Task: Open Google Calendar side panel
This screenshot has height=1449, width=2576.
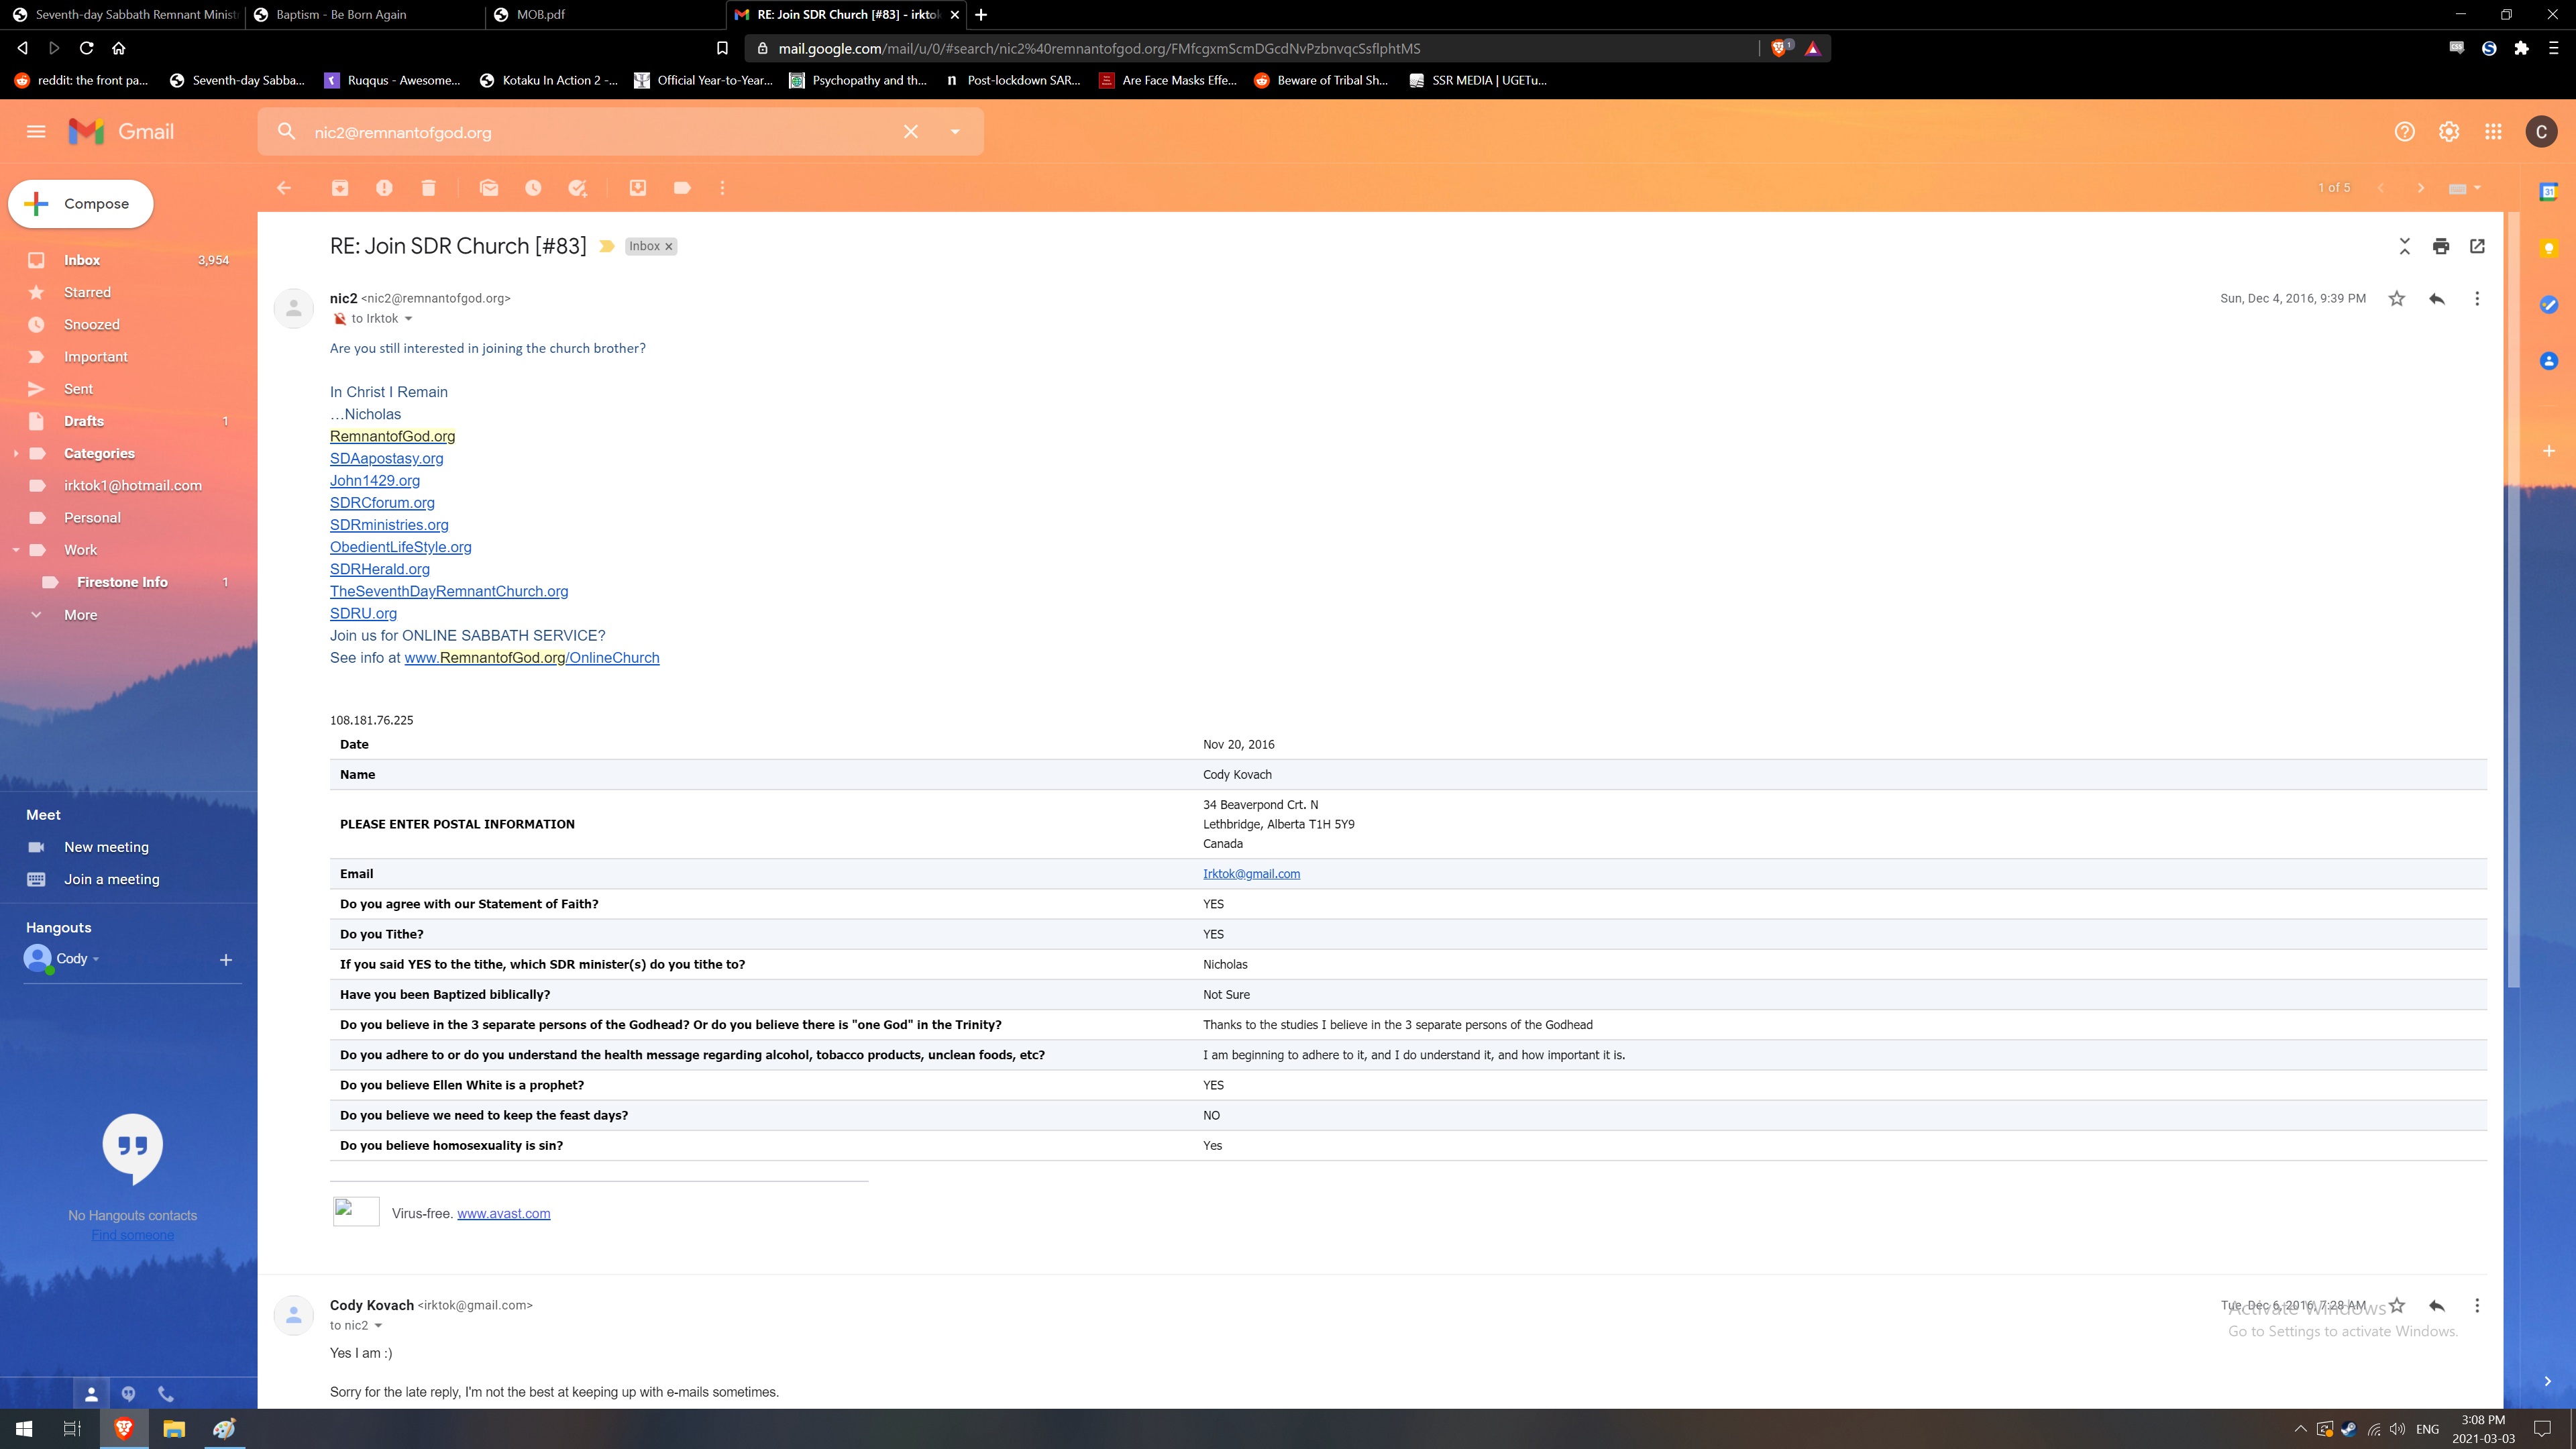Action: pos(2549,191)
